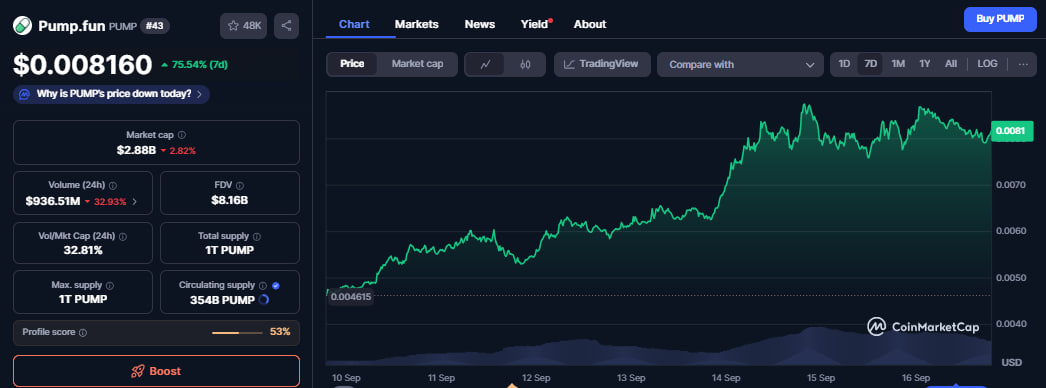Viewport: 1046px width, 388px height.
Task: Open Profile score info icon
Action: pos(83,332)
